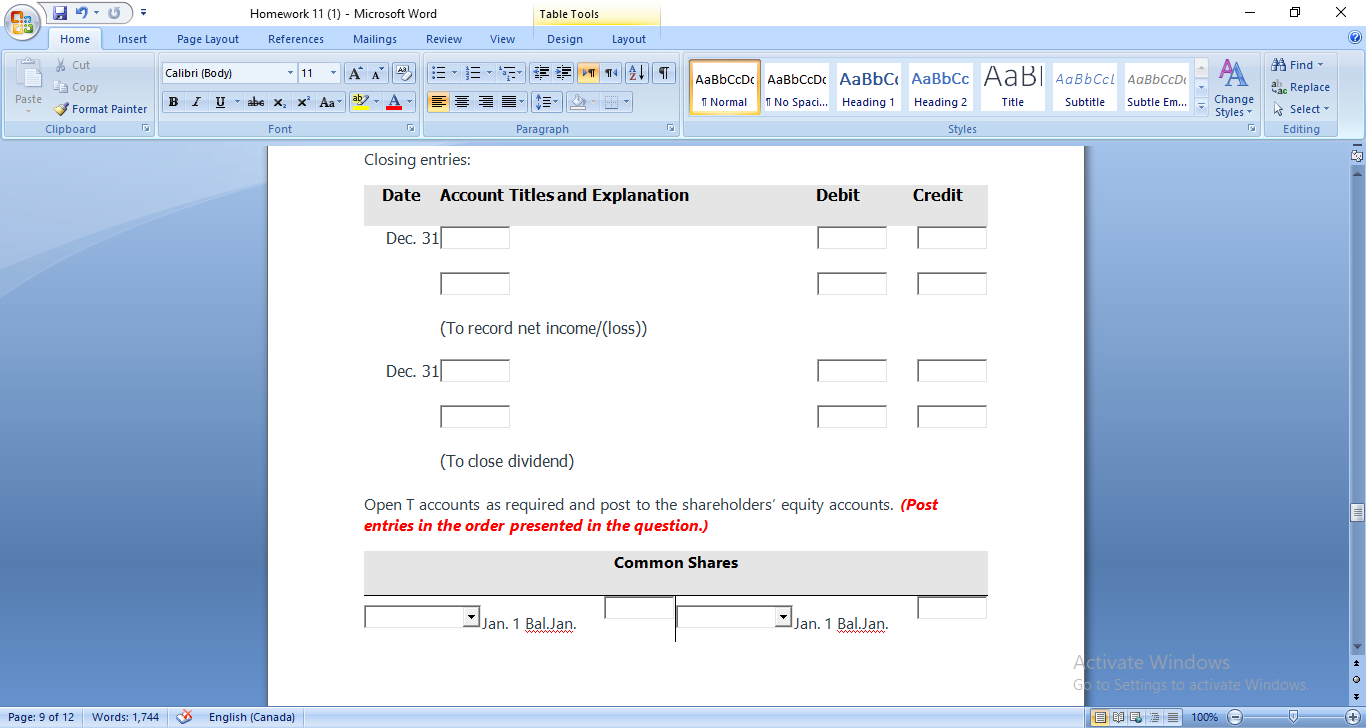Expand the Styles gallery
Screen dimensions: 1366x728
[1201, 106]
